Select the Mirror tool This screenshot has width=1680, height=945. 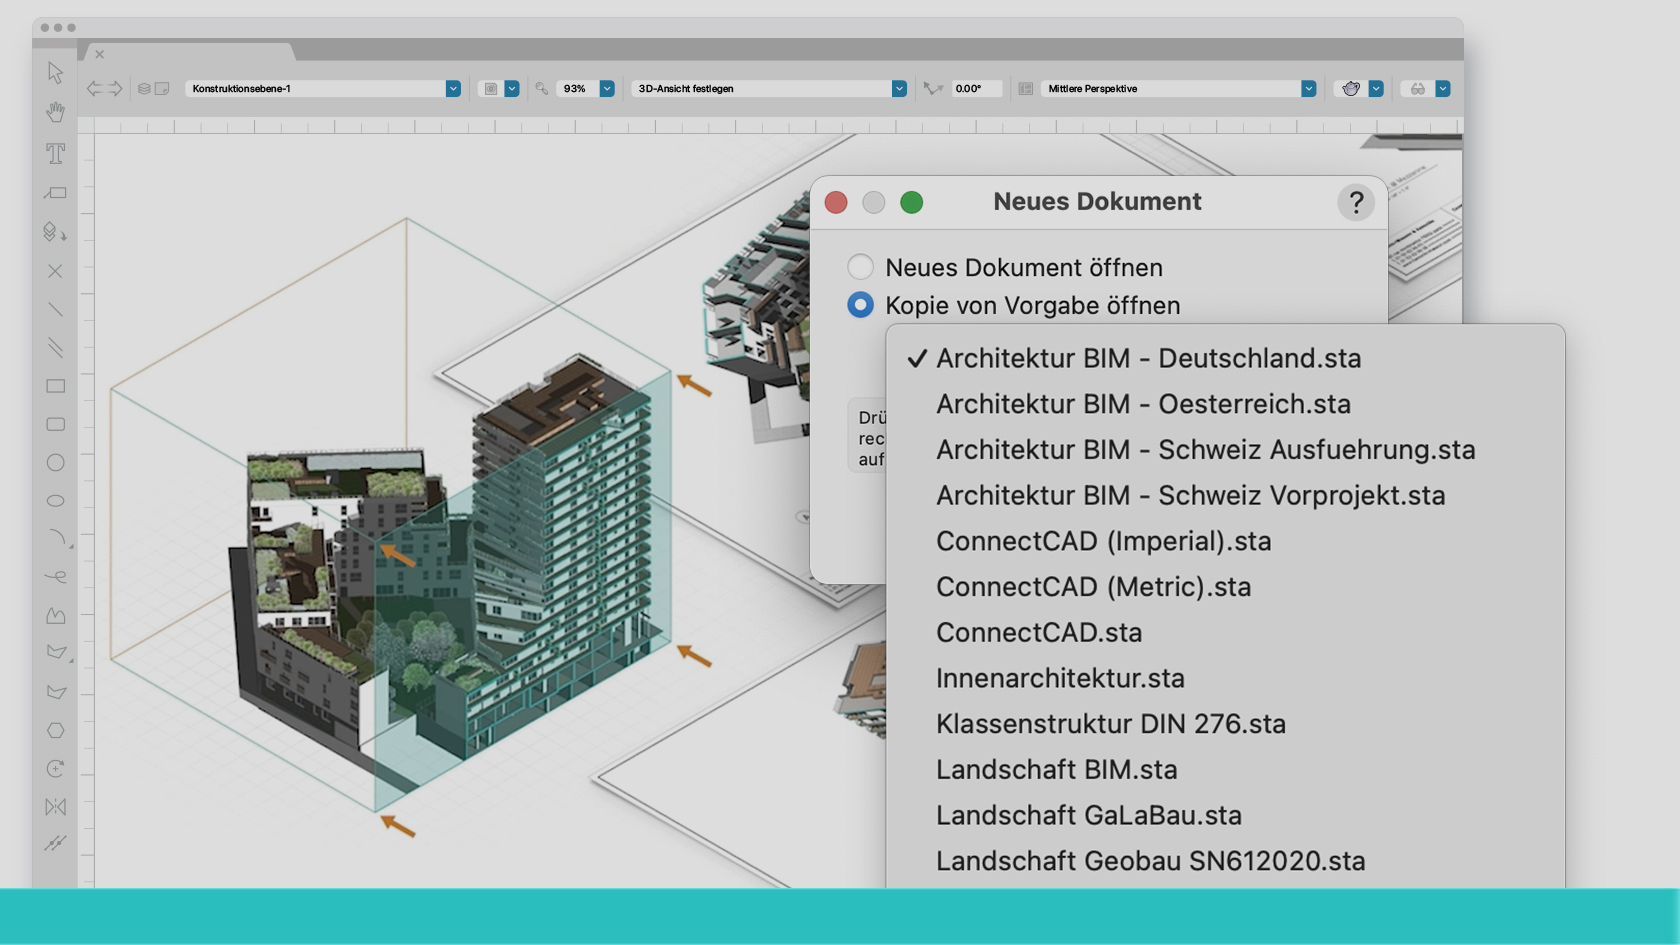point(55,807)
